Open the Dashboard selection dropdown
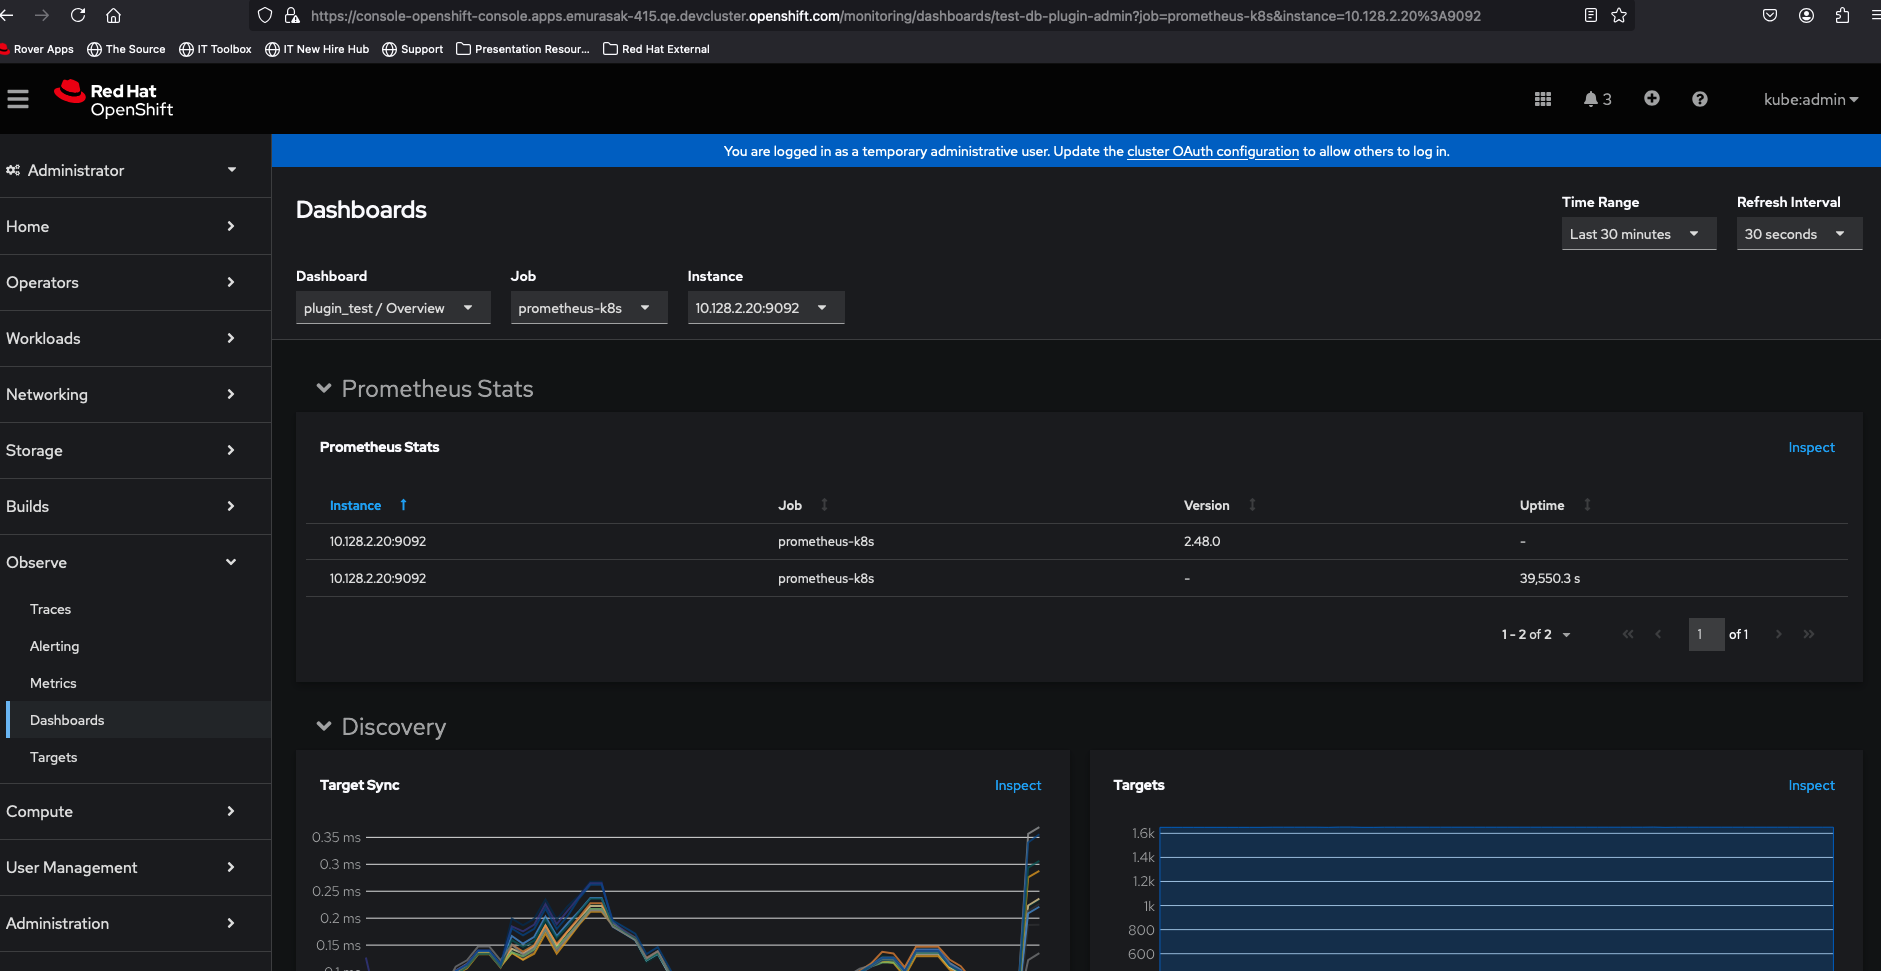Viewport: 1881px width, 971px height. (392, 308)
